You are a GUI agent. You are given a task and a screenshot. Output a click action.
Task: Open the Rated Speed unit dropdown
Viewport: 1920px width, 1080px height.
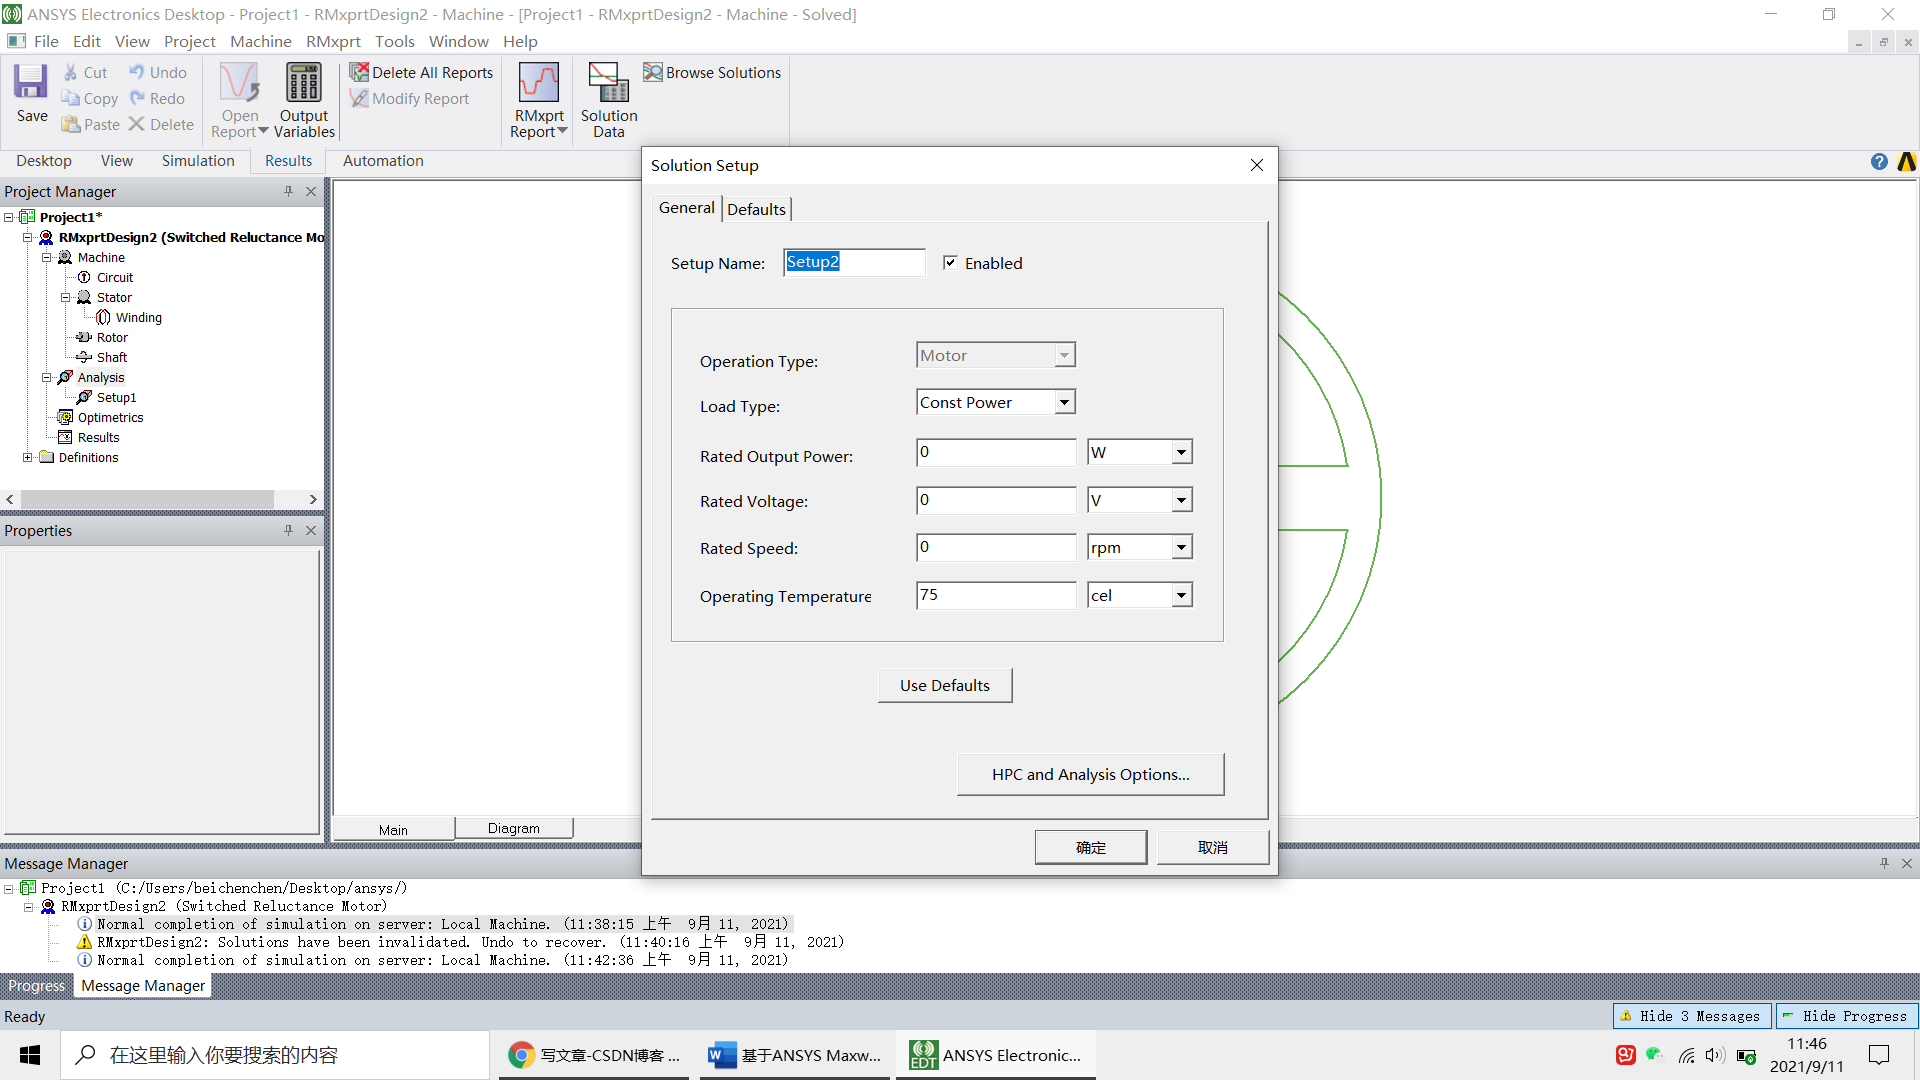pos(1180,547)
